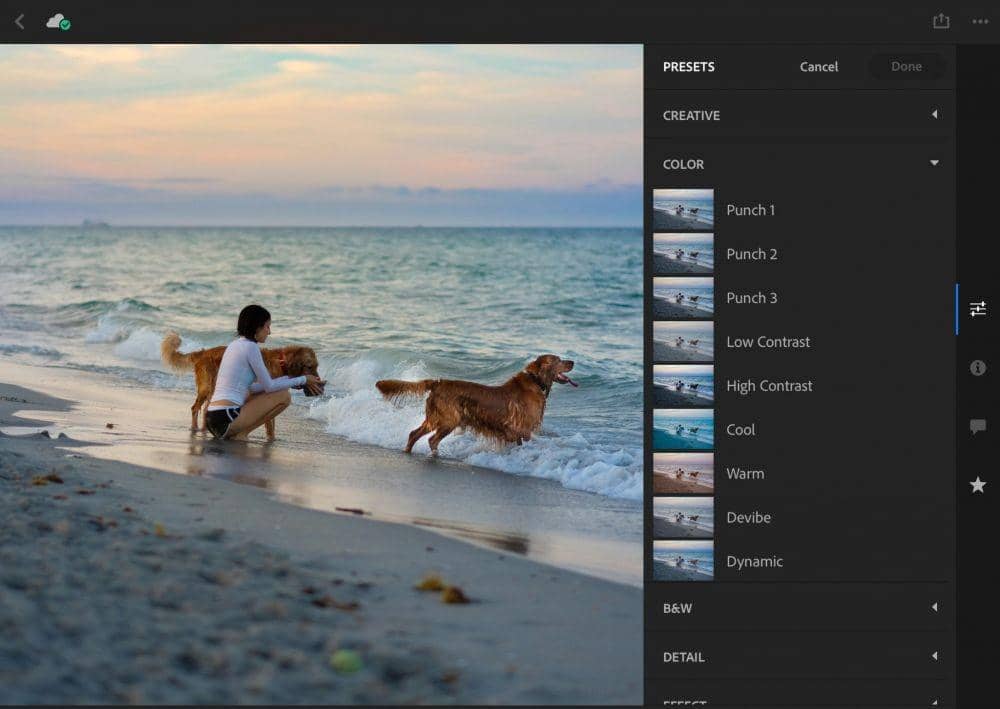This screenshot has width=1000, height=709.
Task: Select the edit sliders panel icon
Action: 978,309
